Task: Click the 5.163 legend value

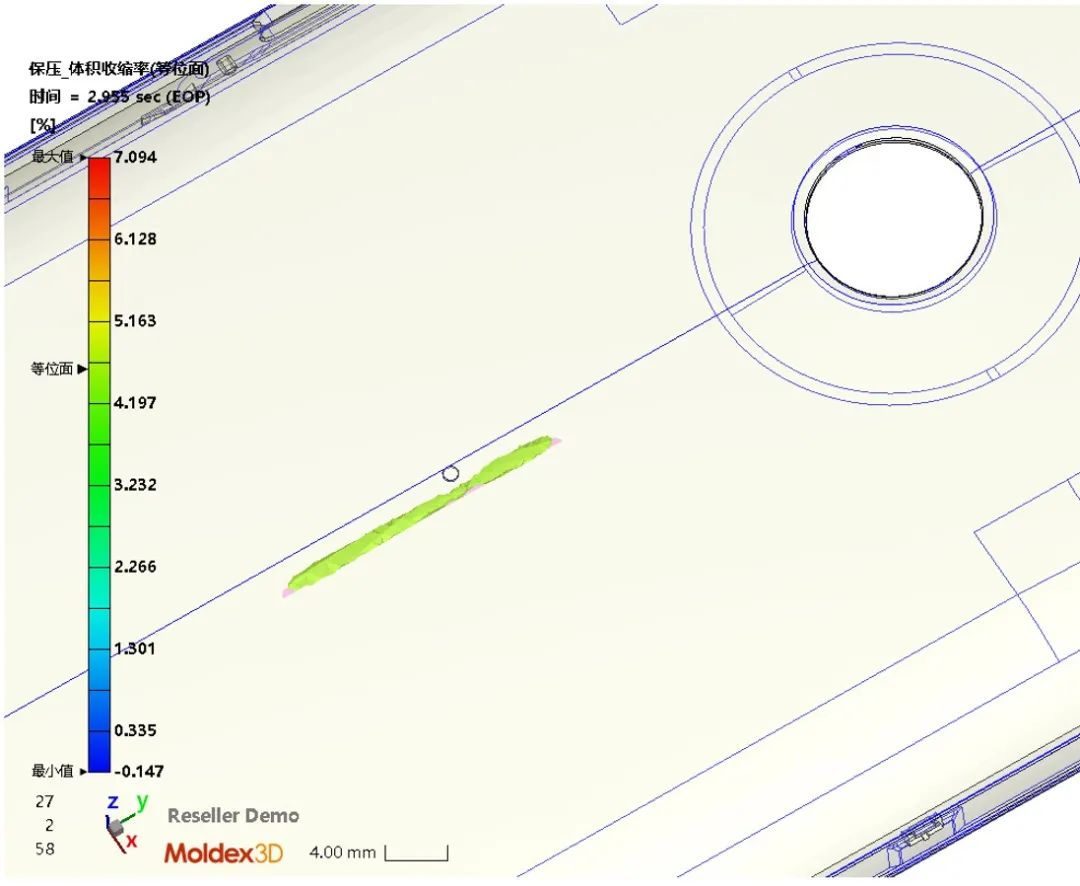Action: coord(136,321)
